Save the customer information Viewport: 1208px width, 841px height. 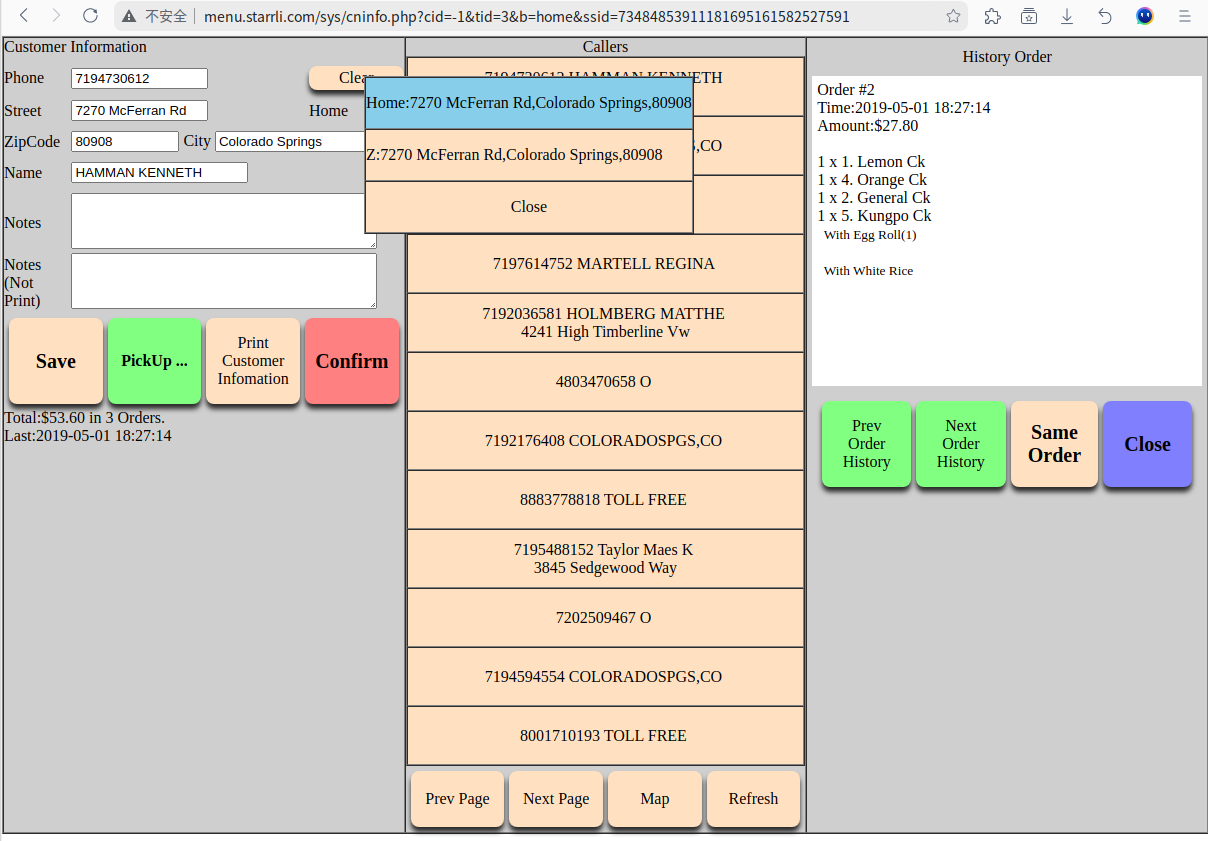click(56, 361)
